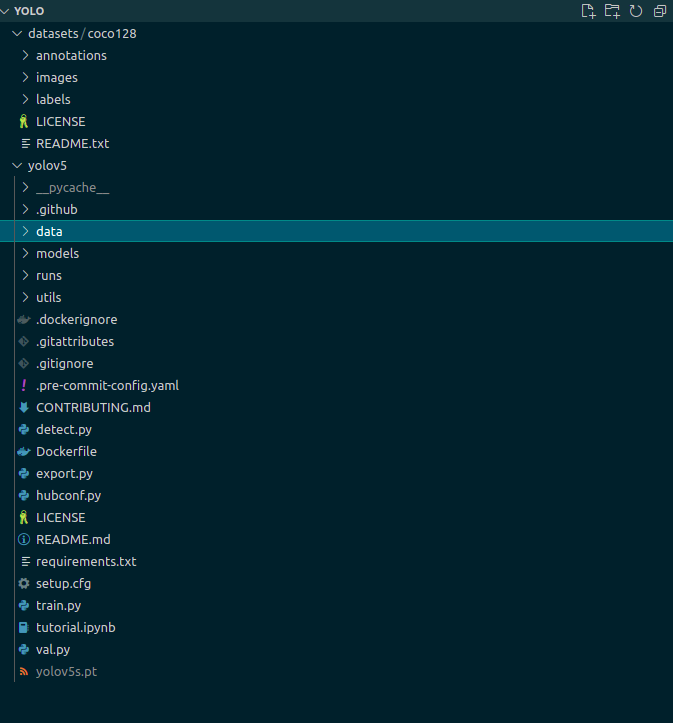The image size is (673, 723).
Task: Click the key icon of coco128 LICENSE file
Action: pyautogui.click(x=24, y=121)
